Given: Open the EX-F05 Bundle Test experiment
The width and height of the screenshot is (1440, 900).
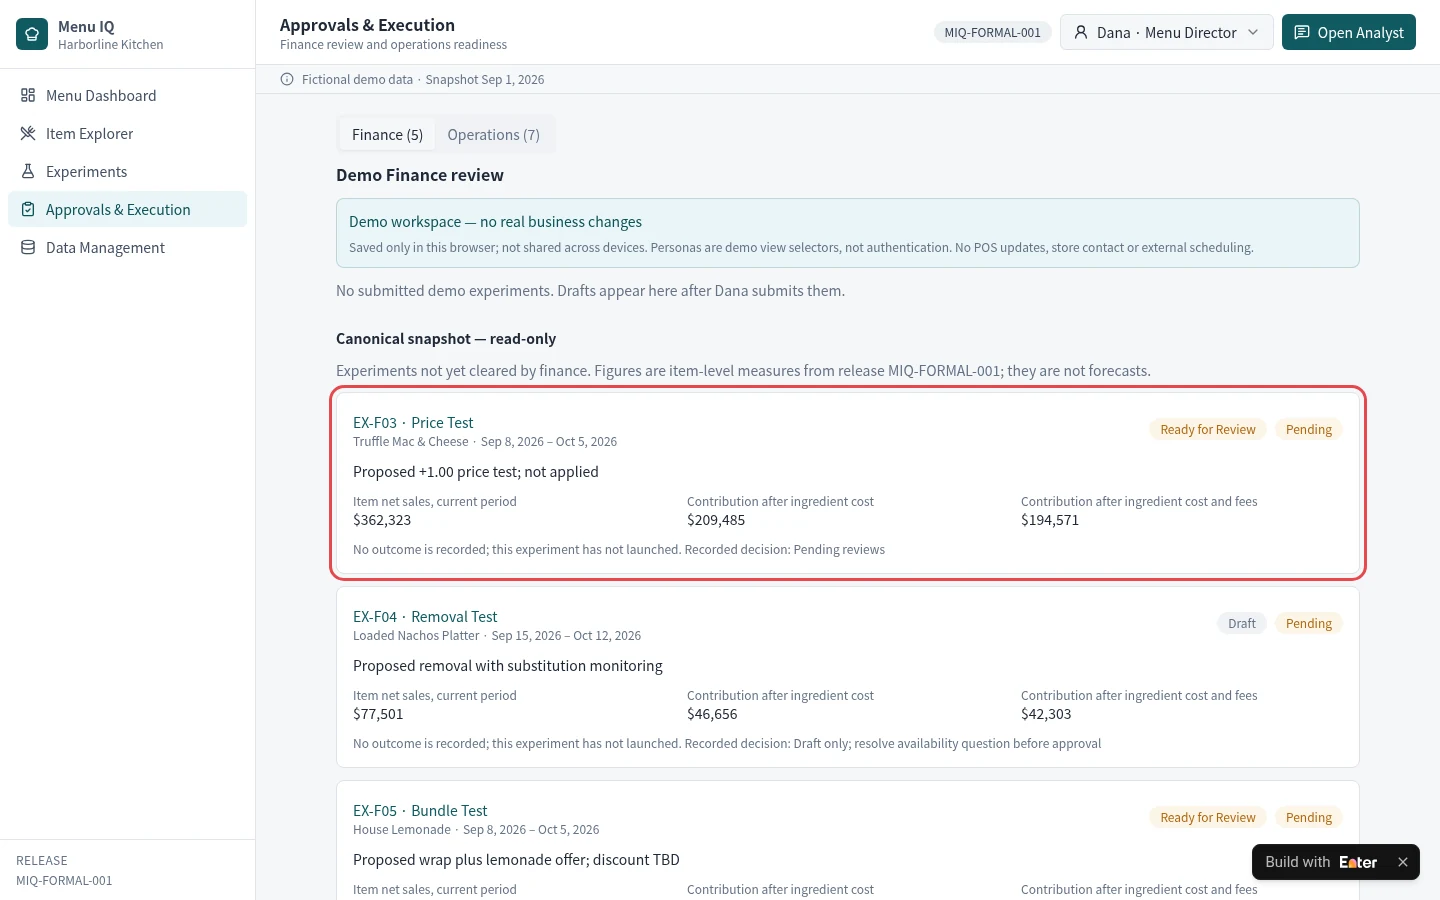Looking at the screenshot, I should (x=420, y=811).
